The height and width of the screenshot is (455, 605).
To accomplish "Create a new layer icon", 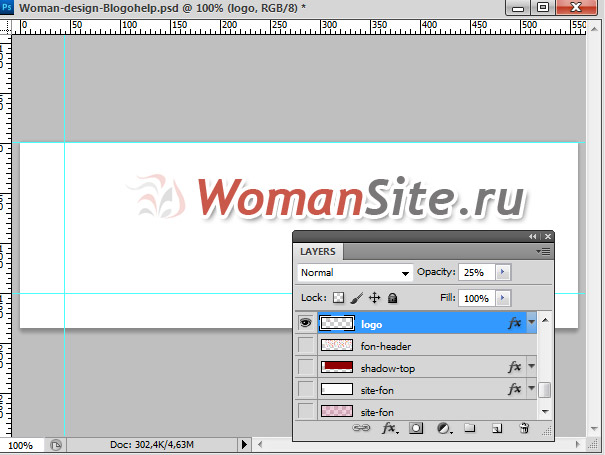I will click(497, 428).
